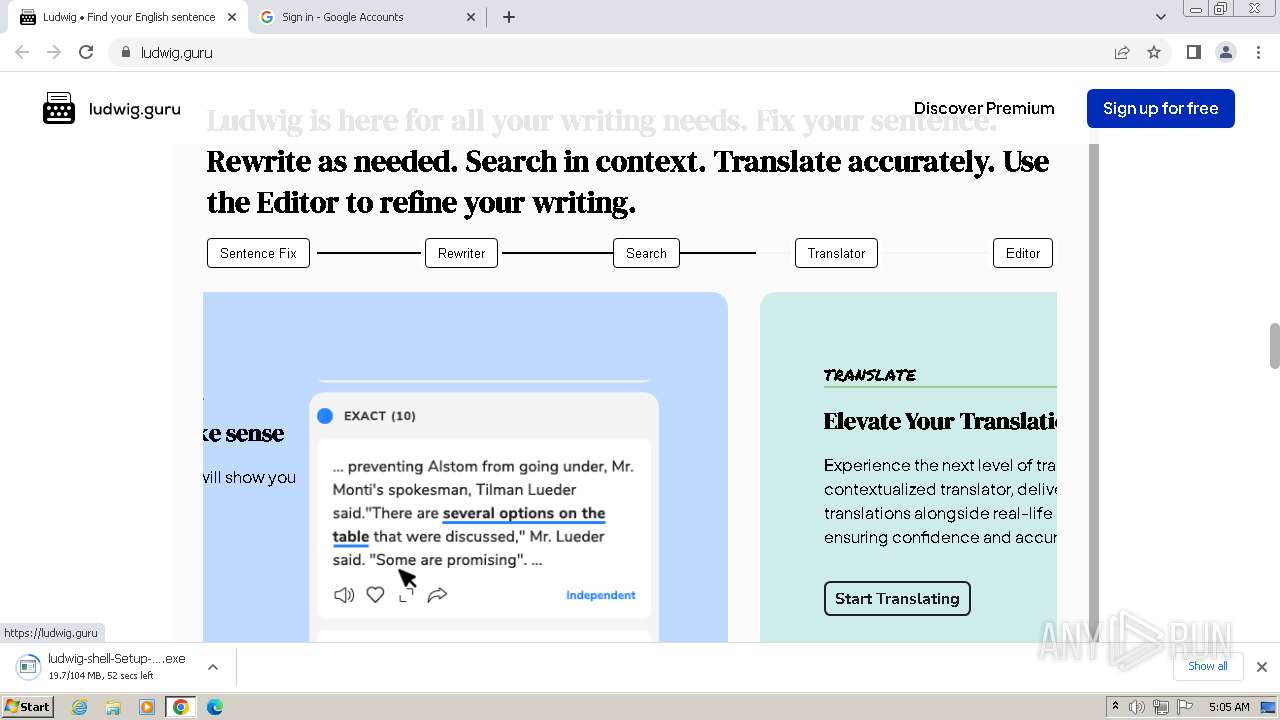Click ludwig.guru site name in header

click(134, 109)
